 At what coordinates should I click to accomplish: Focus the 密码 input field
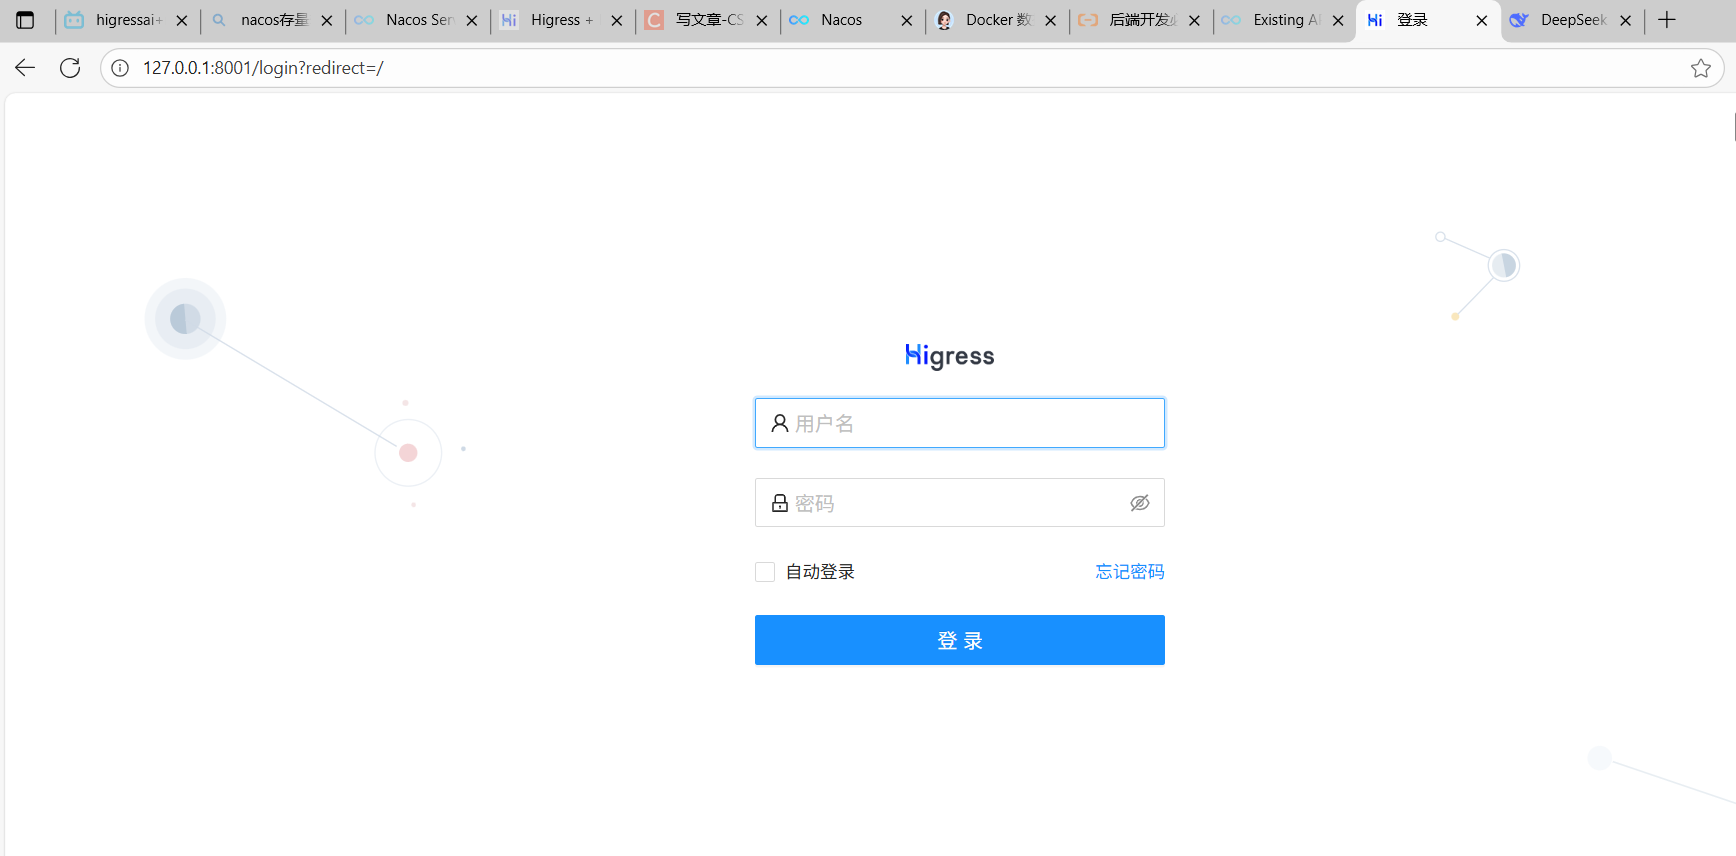point(960,503)
